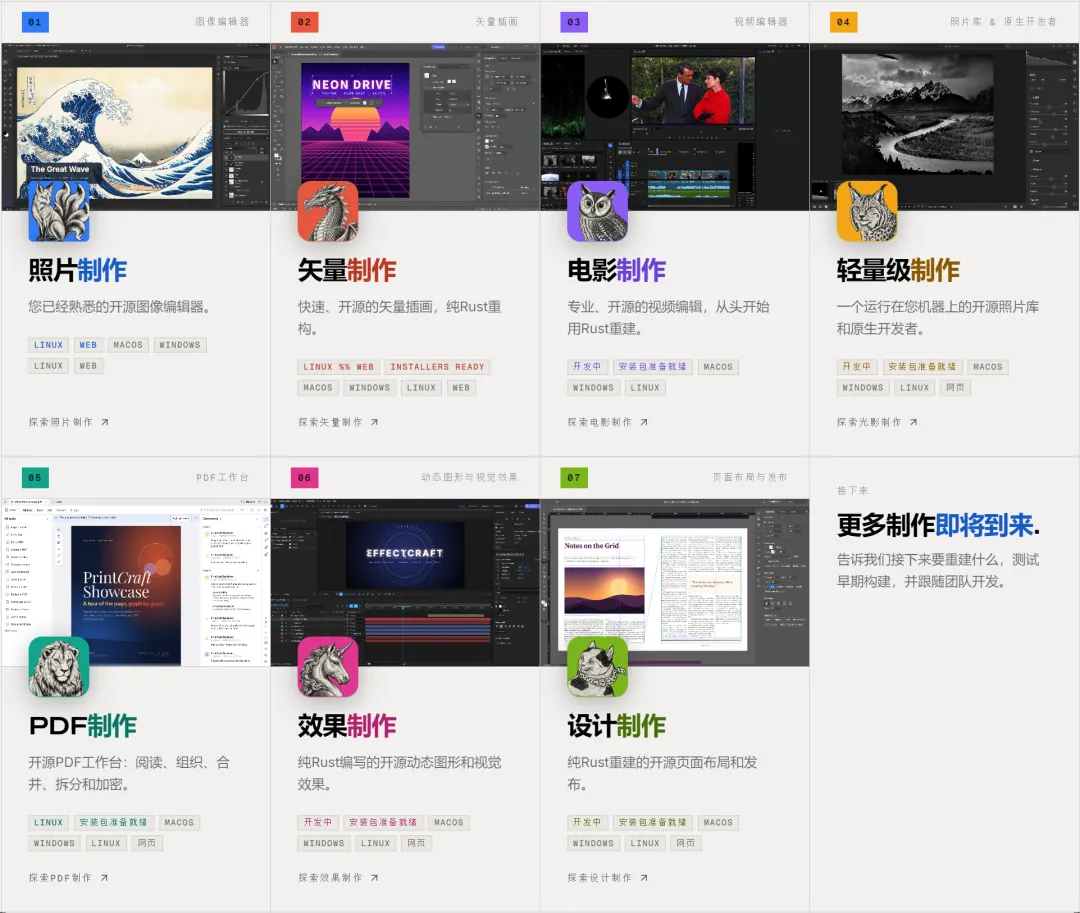Open the 探索矢量制作 link
The width and height of the screenshot is (1080, 913).
[x=338, y=422]
